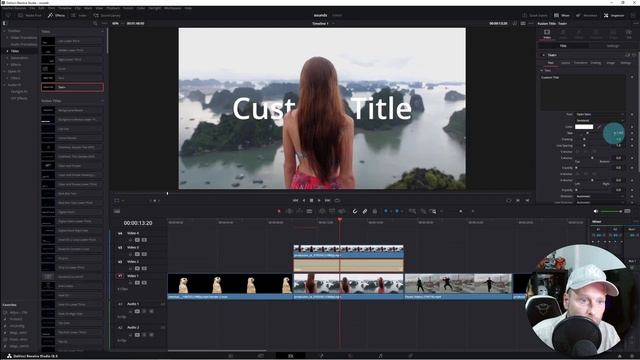640x360 pixels.
Task: Play timeline in reverse
Action: [x=304, y=200]
